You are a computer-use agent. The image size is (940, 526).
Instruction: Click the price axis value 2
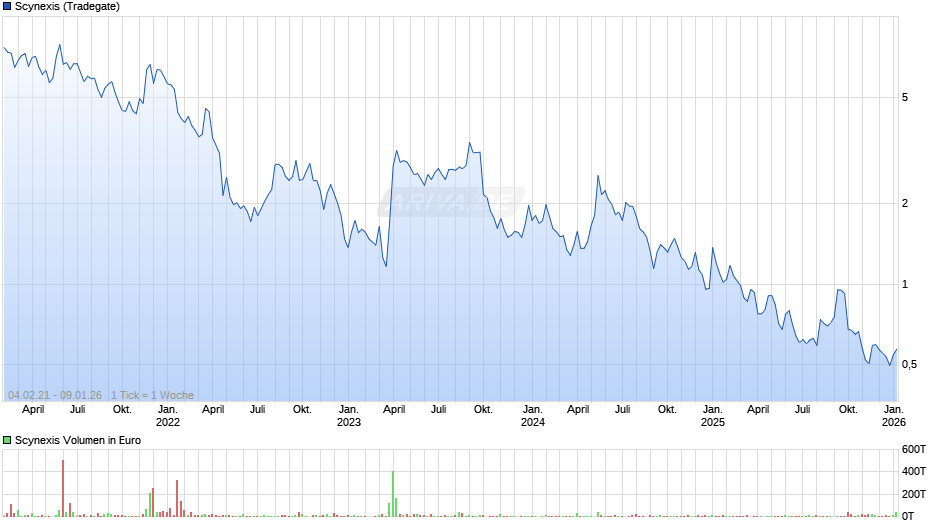pyautogui.click(x=905, y=203)
